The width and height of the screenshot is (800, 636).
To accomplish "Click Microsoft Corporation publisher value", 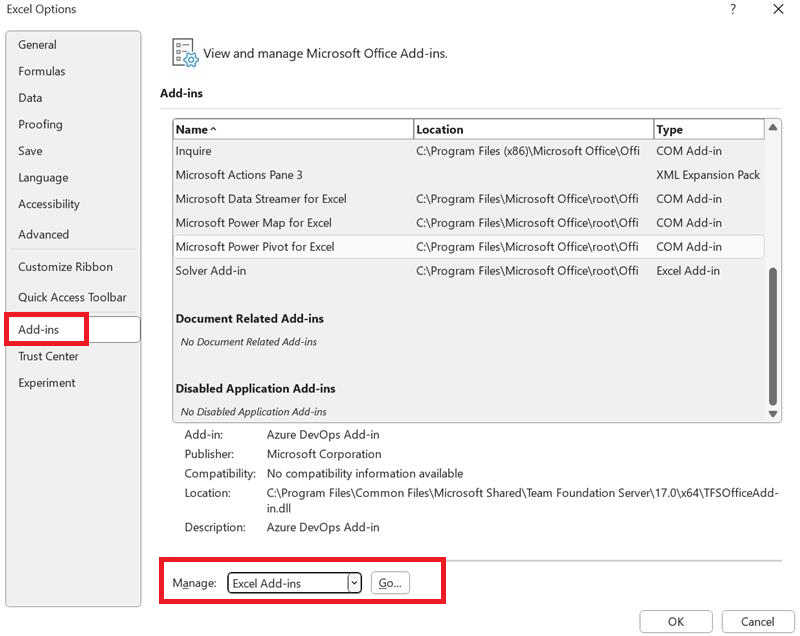I will click(324, 454).
